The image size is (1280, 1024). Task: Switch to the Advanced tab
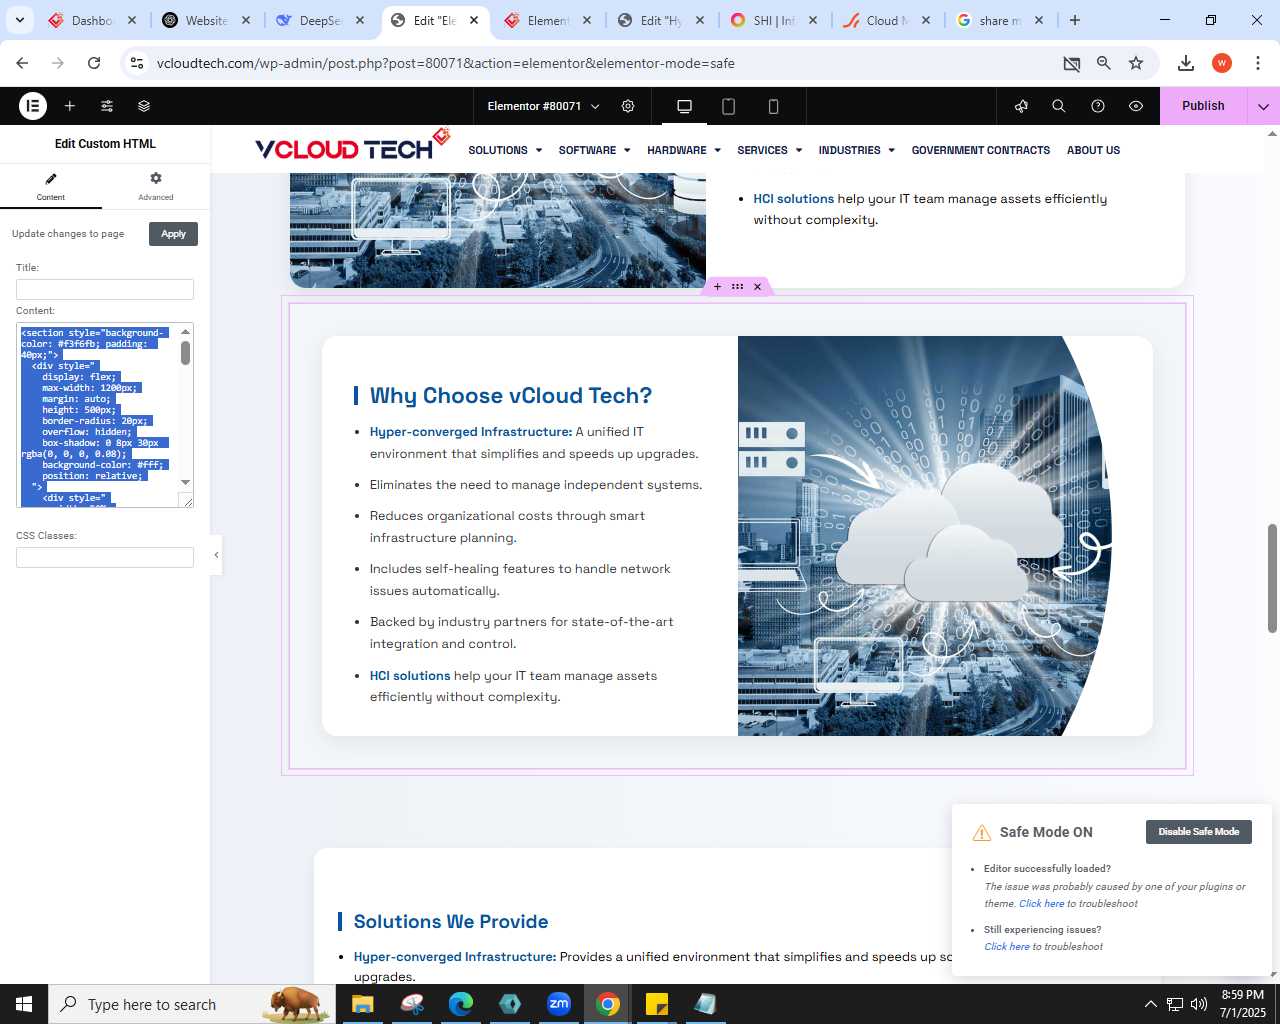click(x=156, y=186)
